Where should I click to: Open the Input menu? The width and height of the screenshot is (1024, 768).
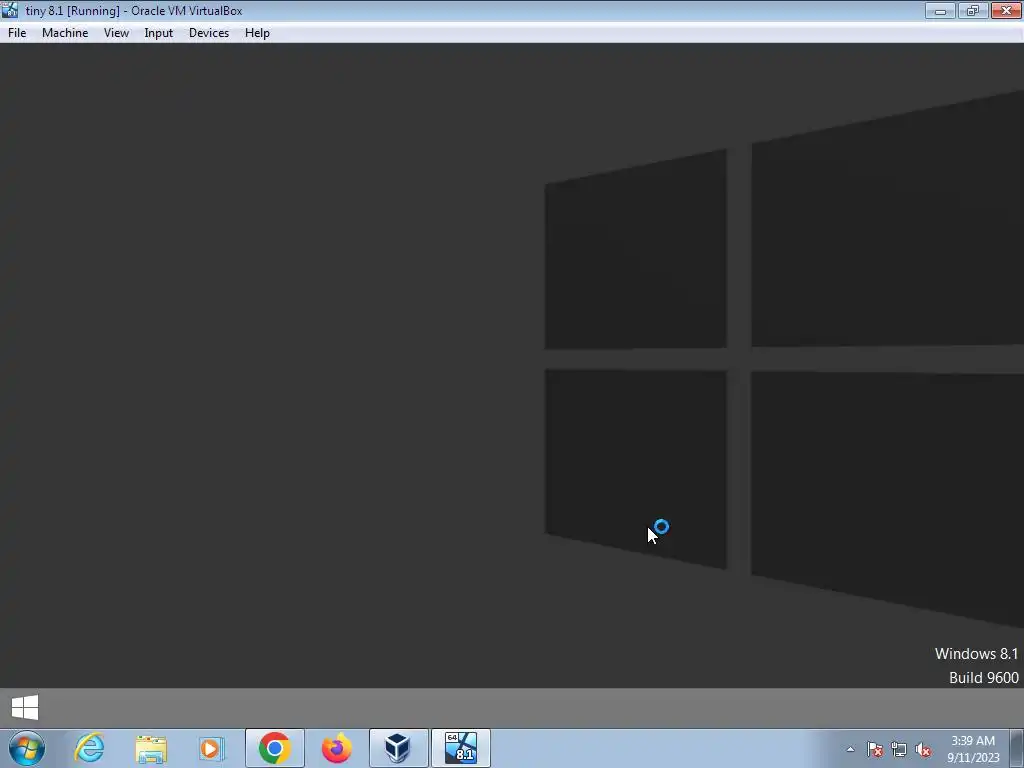pyautogui.click(x=159, y=33)
